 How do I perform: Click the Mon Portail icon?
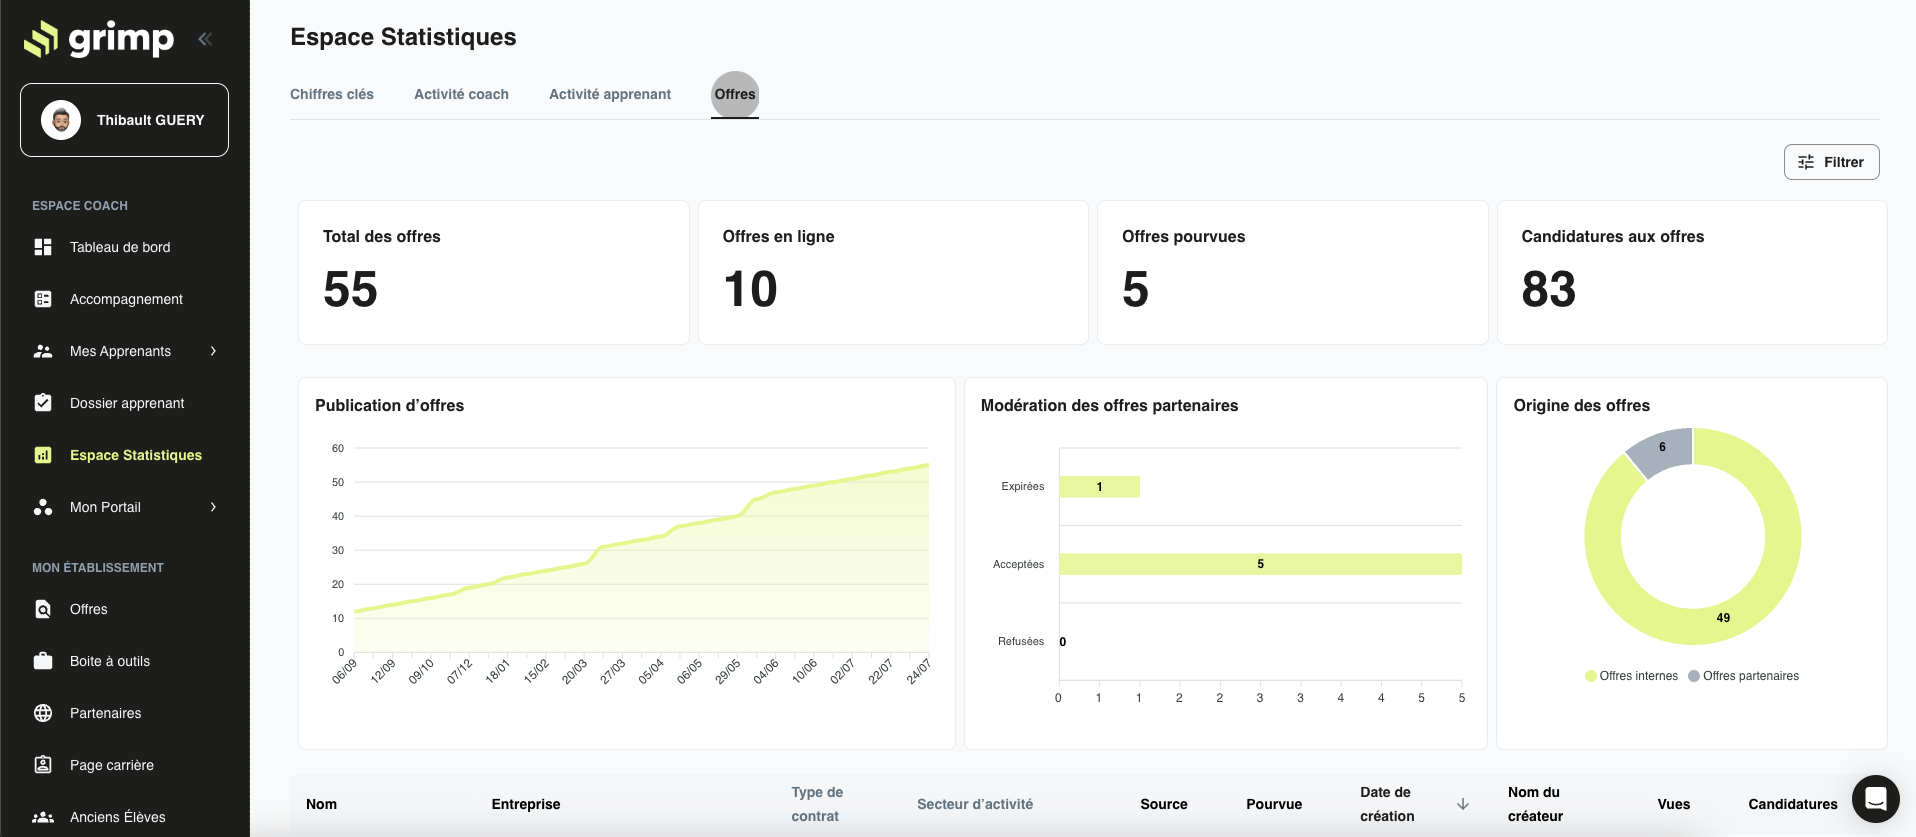tap(43, 507)
